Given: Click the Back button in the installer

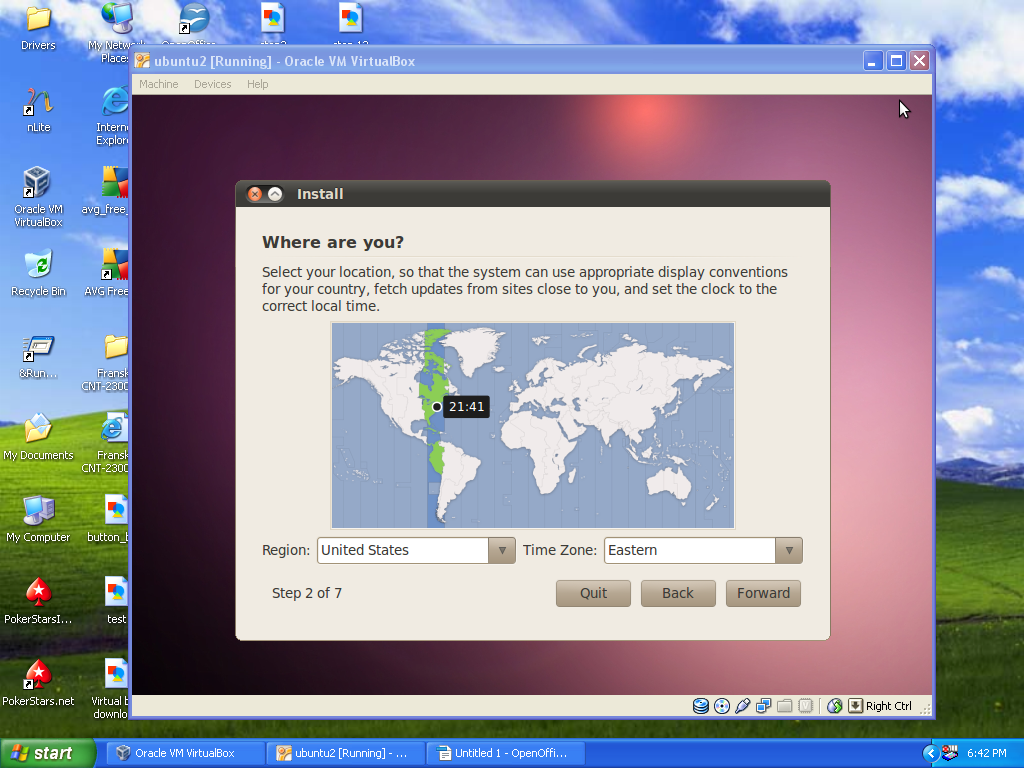Looking at the screenshot, I should click(x=678, y=593).
